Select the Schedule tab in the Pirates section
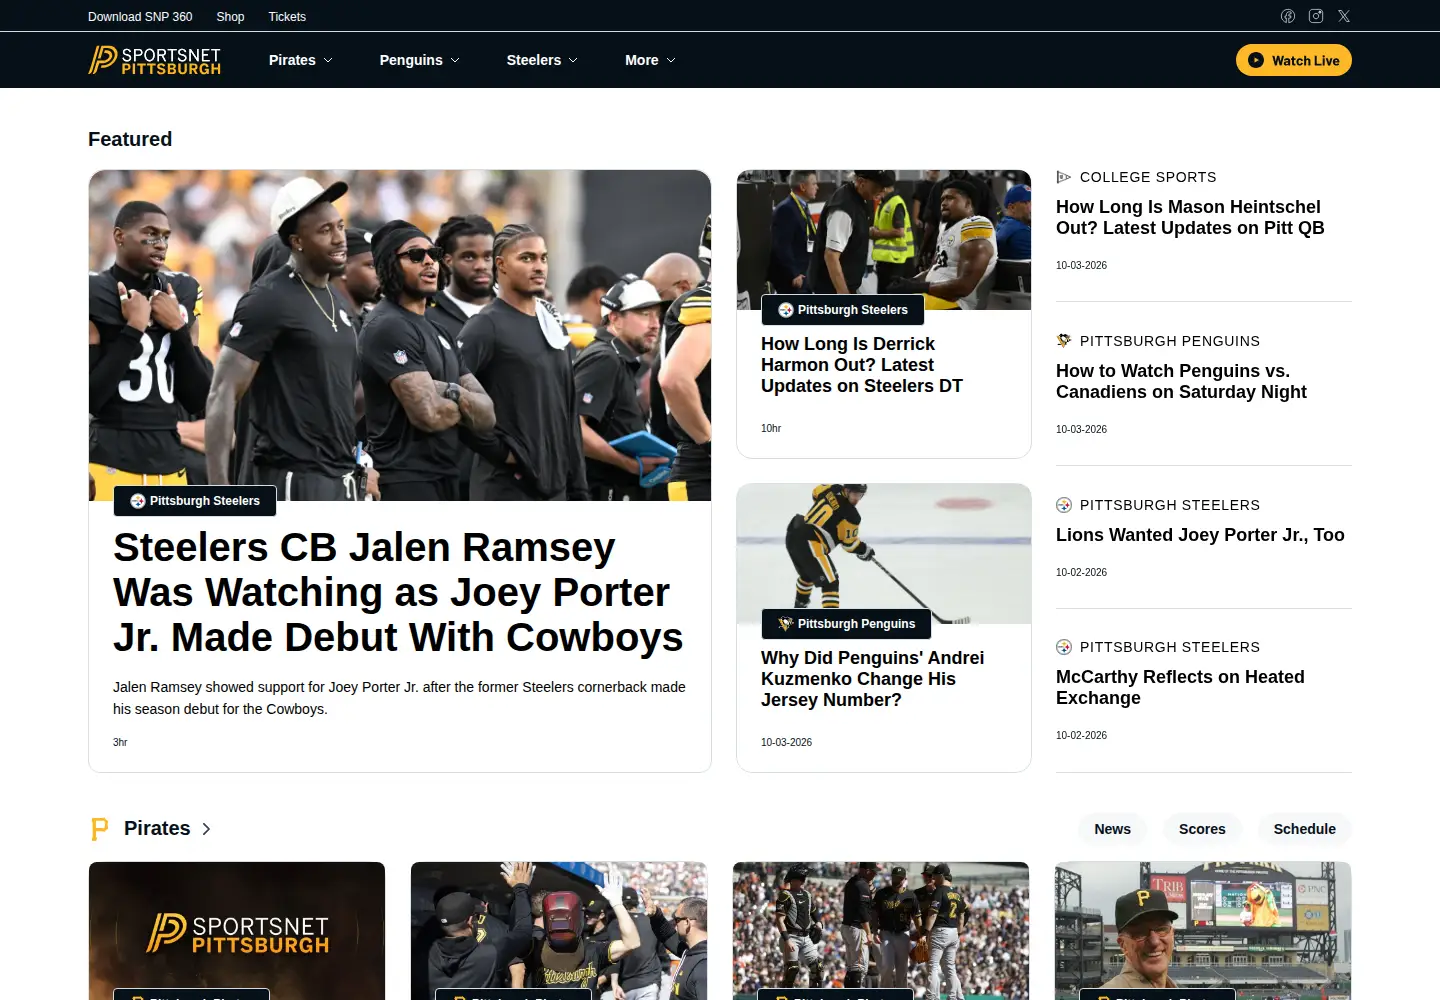This screenshot has height=1000, width=1440. 1304,829
